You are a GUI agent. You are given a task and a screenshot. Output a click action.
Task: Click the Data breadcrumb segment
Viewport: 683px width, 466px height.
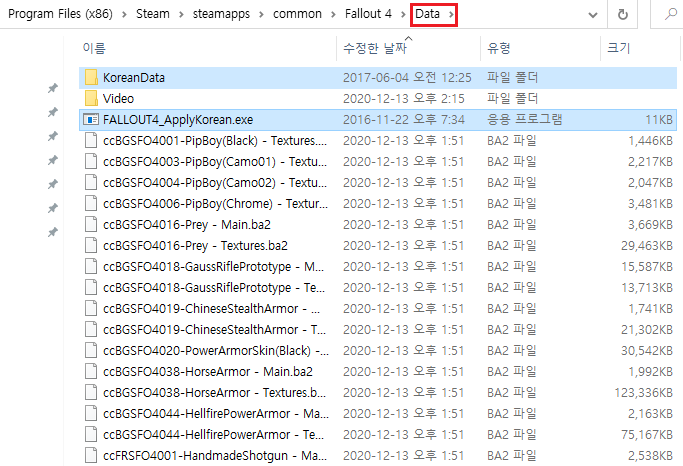coord(427,14)
